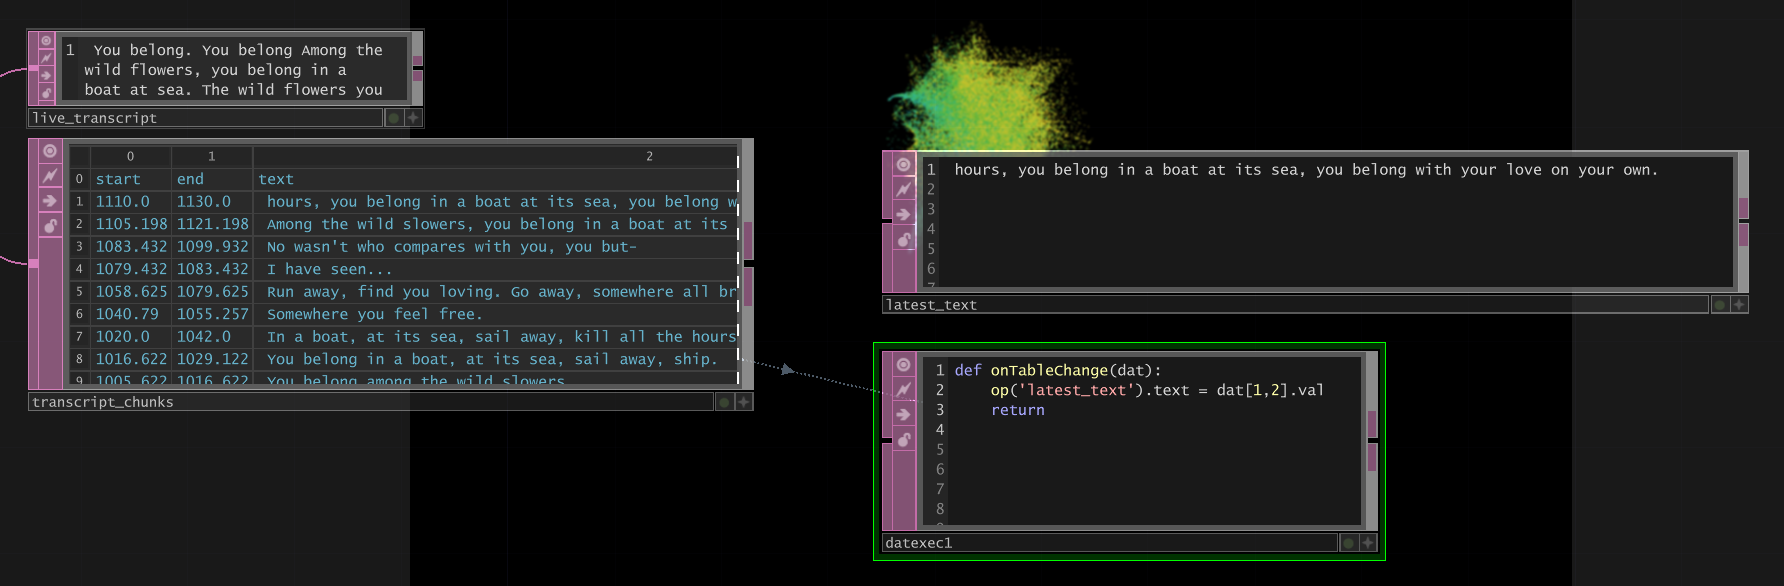Viewport: 1784px width, 586px height.
Task: Click the latest_text node name label
Action: pos(931,305)
